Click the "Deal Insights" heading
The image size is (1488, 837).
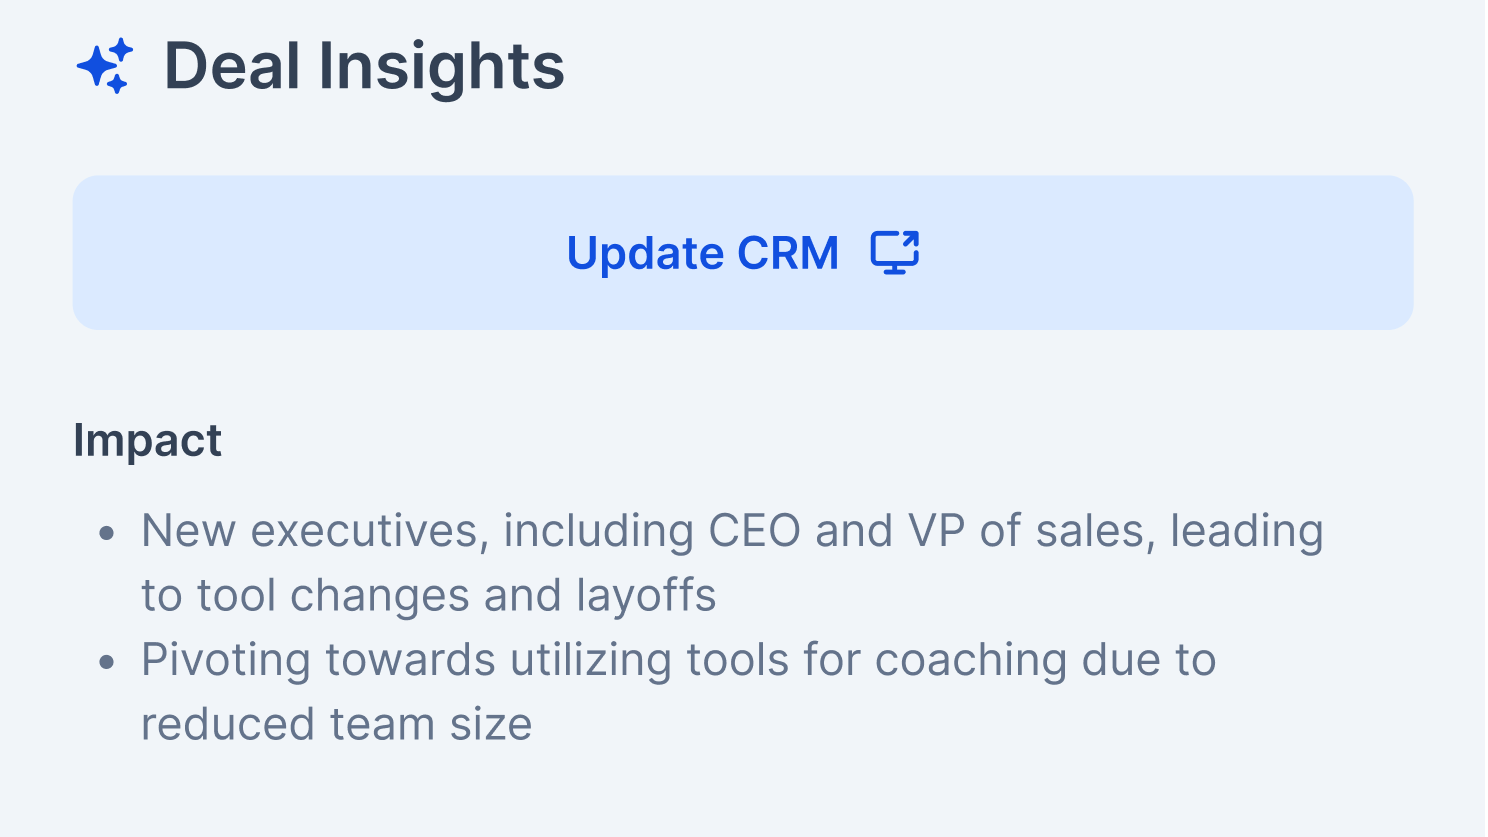point(364,66)
